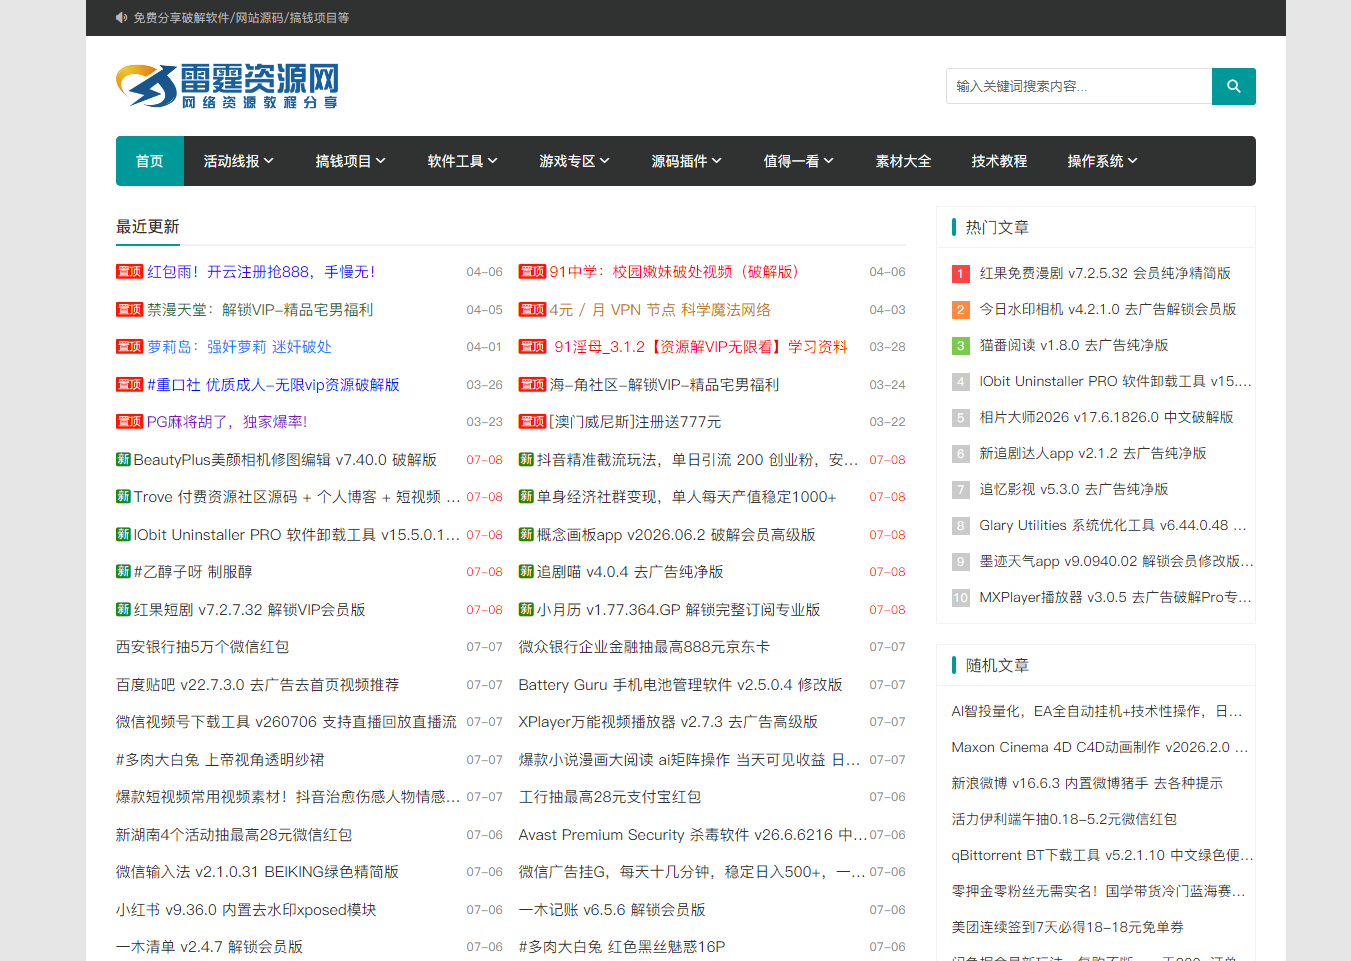The height and width of the screenshot is (961, 1351).
Task: Open 微众银行企业金融抽京东卡 post
Action: (x=644, y=647)
